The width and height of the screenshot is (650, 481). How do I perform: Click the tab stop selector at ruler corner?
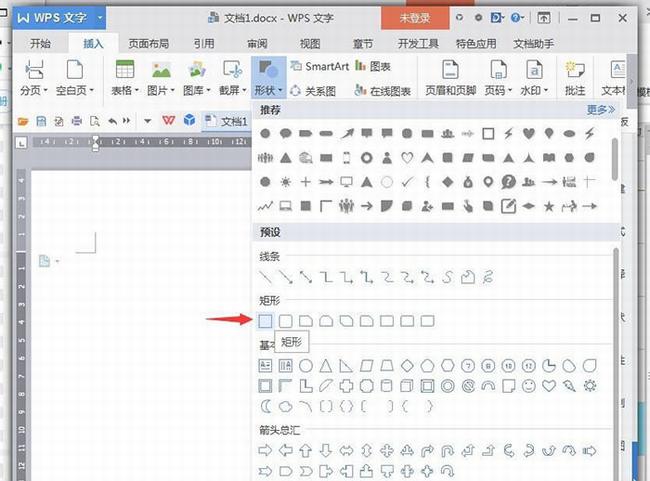pyautogui.click(x=21, y=143)
